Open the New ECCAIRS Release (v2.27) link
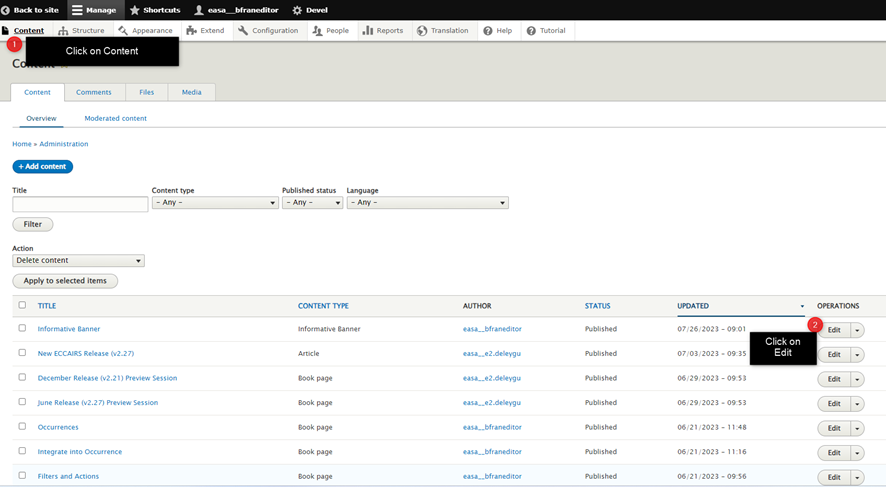Viewport: 886px width, 487px height. click(x=86, y=353)
